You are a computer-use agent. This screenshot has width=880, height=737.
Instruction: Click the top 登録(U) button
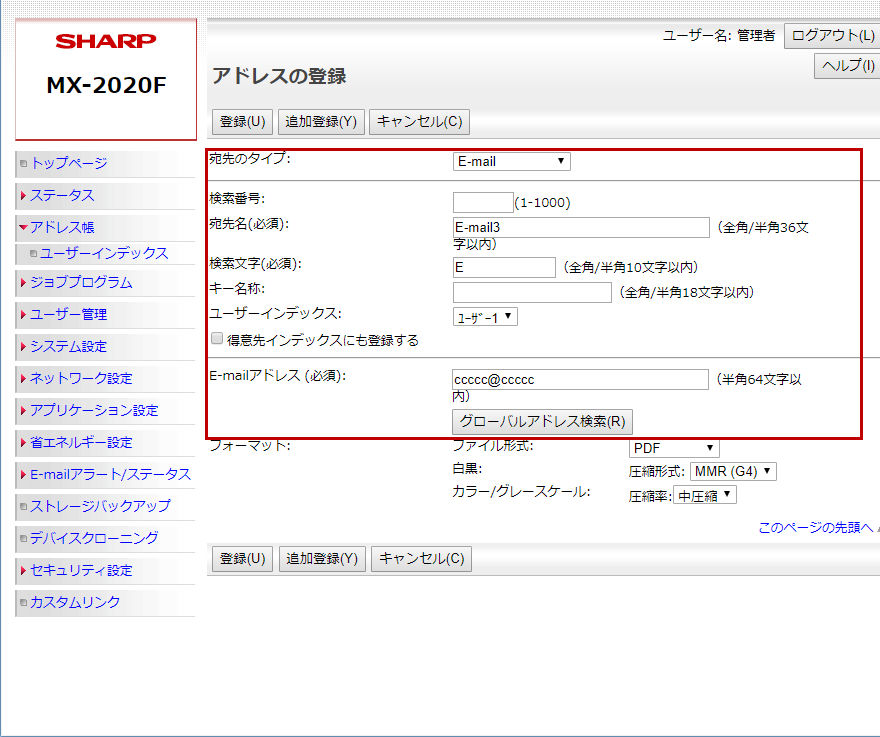(x=242, y=121)
